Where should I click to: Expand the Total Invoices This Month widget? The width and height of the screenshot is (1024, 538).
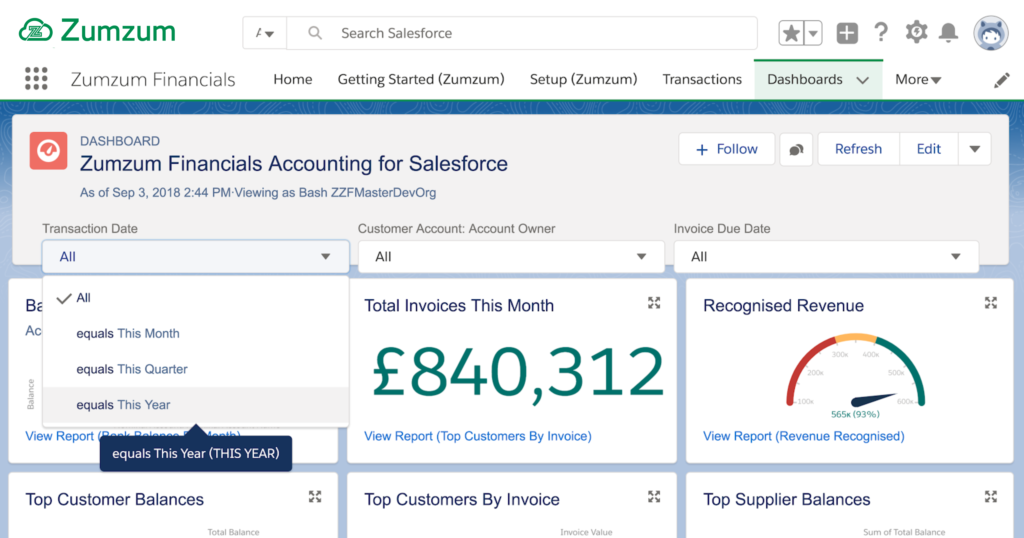(x=654, y=303)
